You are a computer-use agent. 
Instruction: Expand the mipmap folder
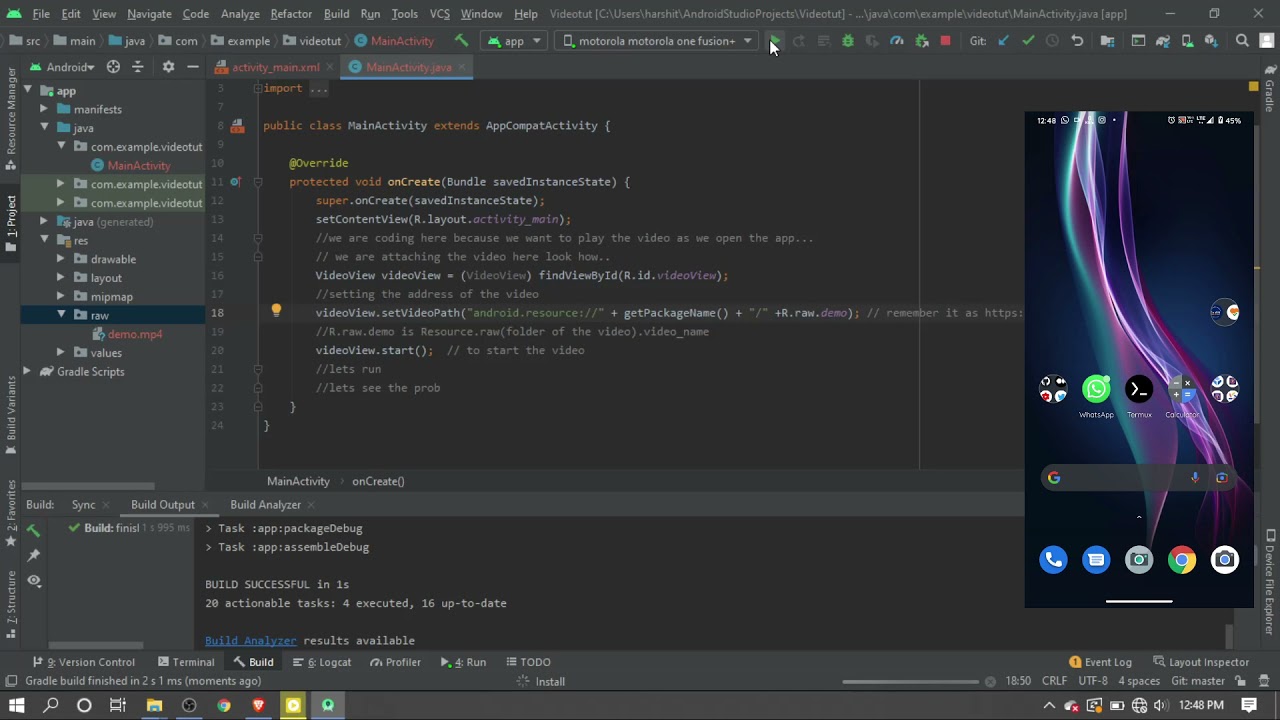pos(61,296)
